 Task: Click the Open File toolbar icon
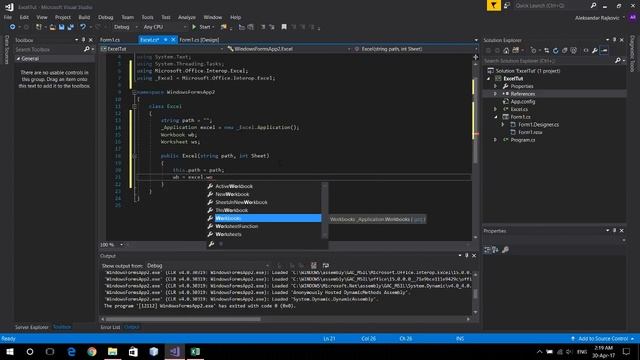point(53,27)
